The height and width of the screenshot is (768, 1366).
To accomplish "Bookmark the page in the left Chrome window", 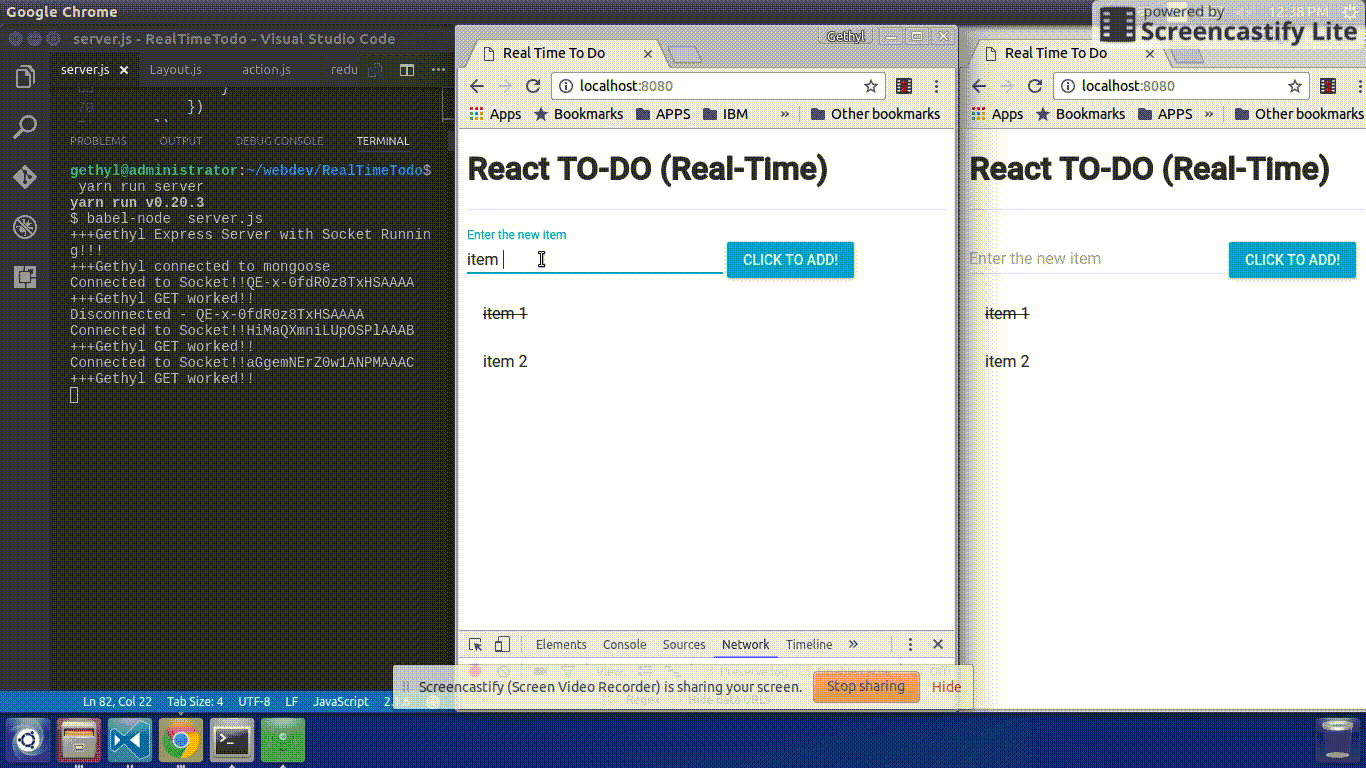I will (x=871, y=86).
